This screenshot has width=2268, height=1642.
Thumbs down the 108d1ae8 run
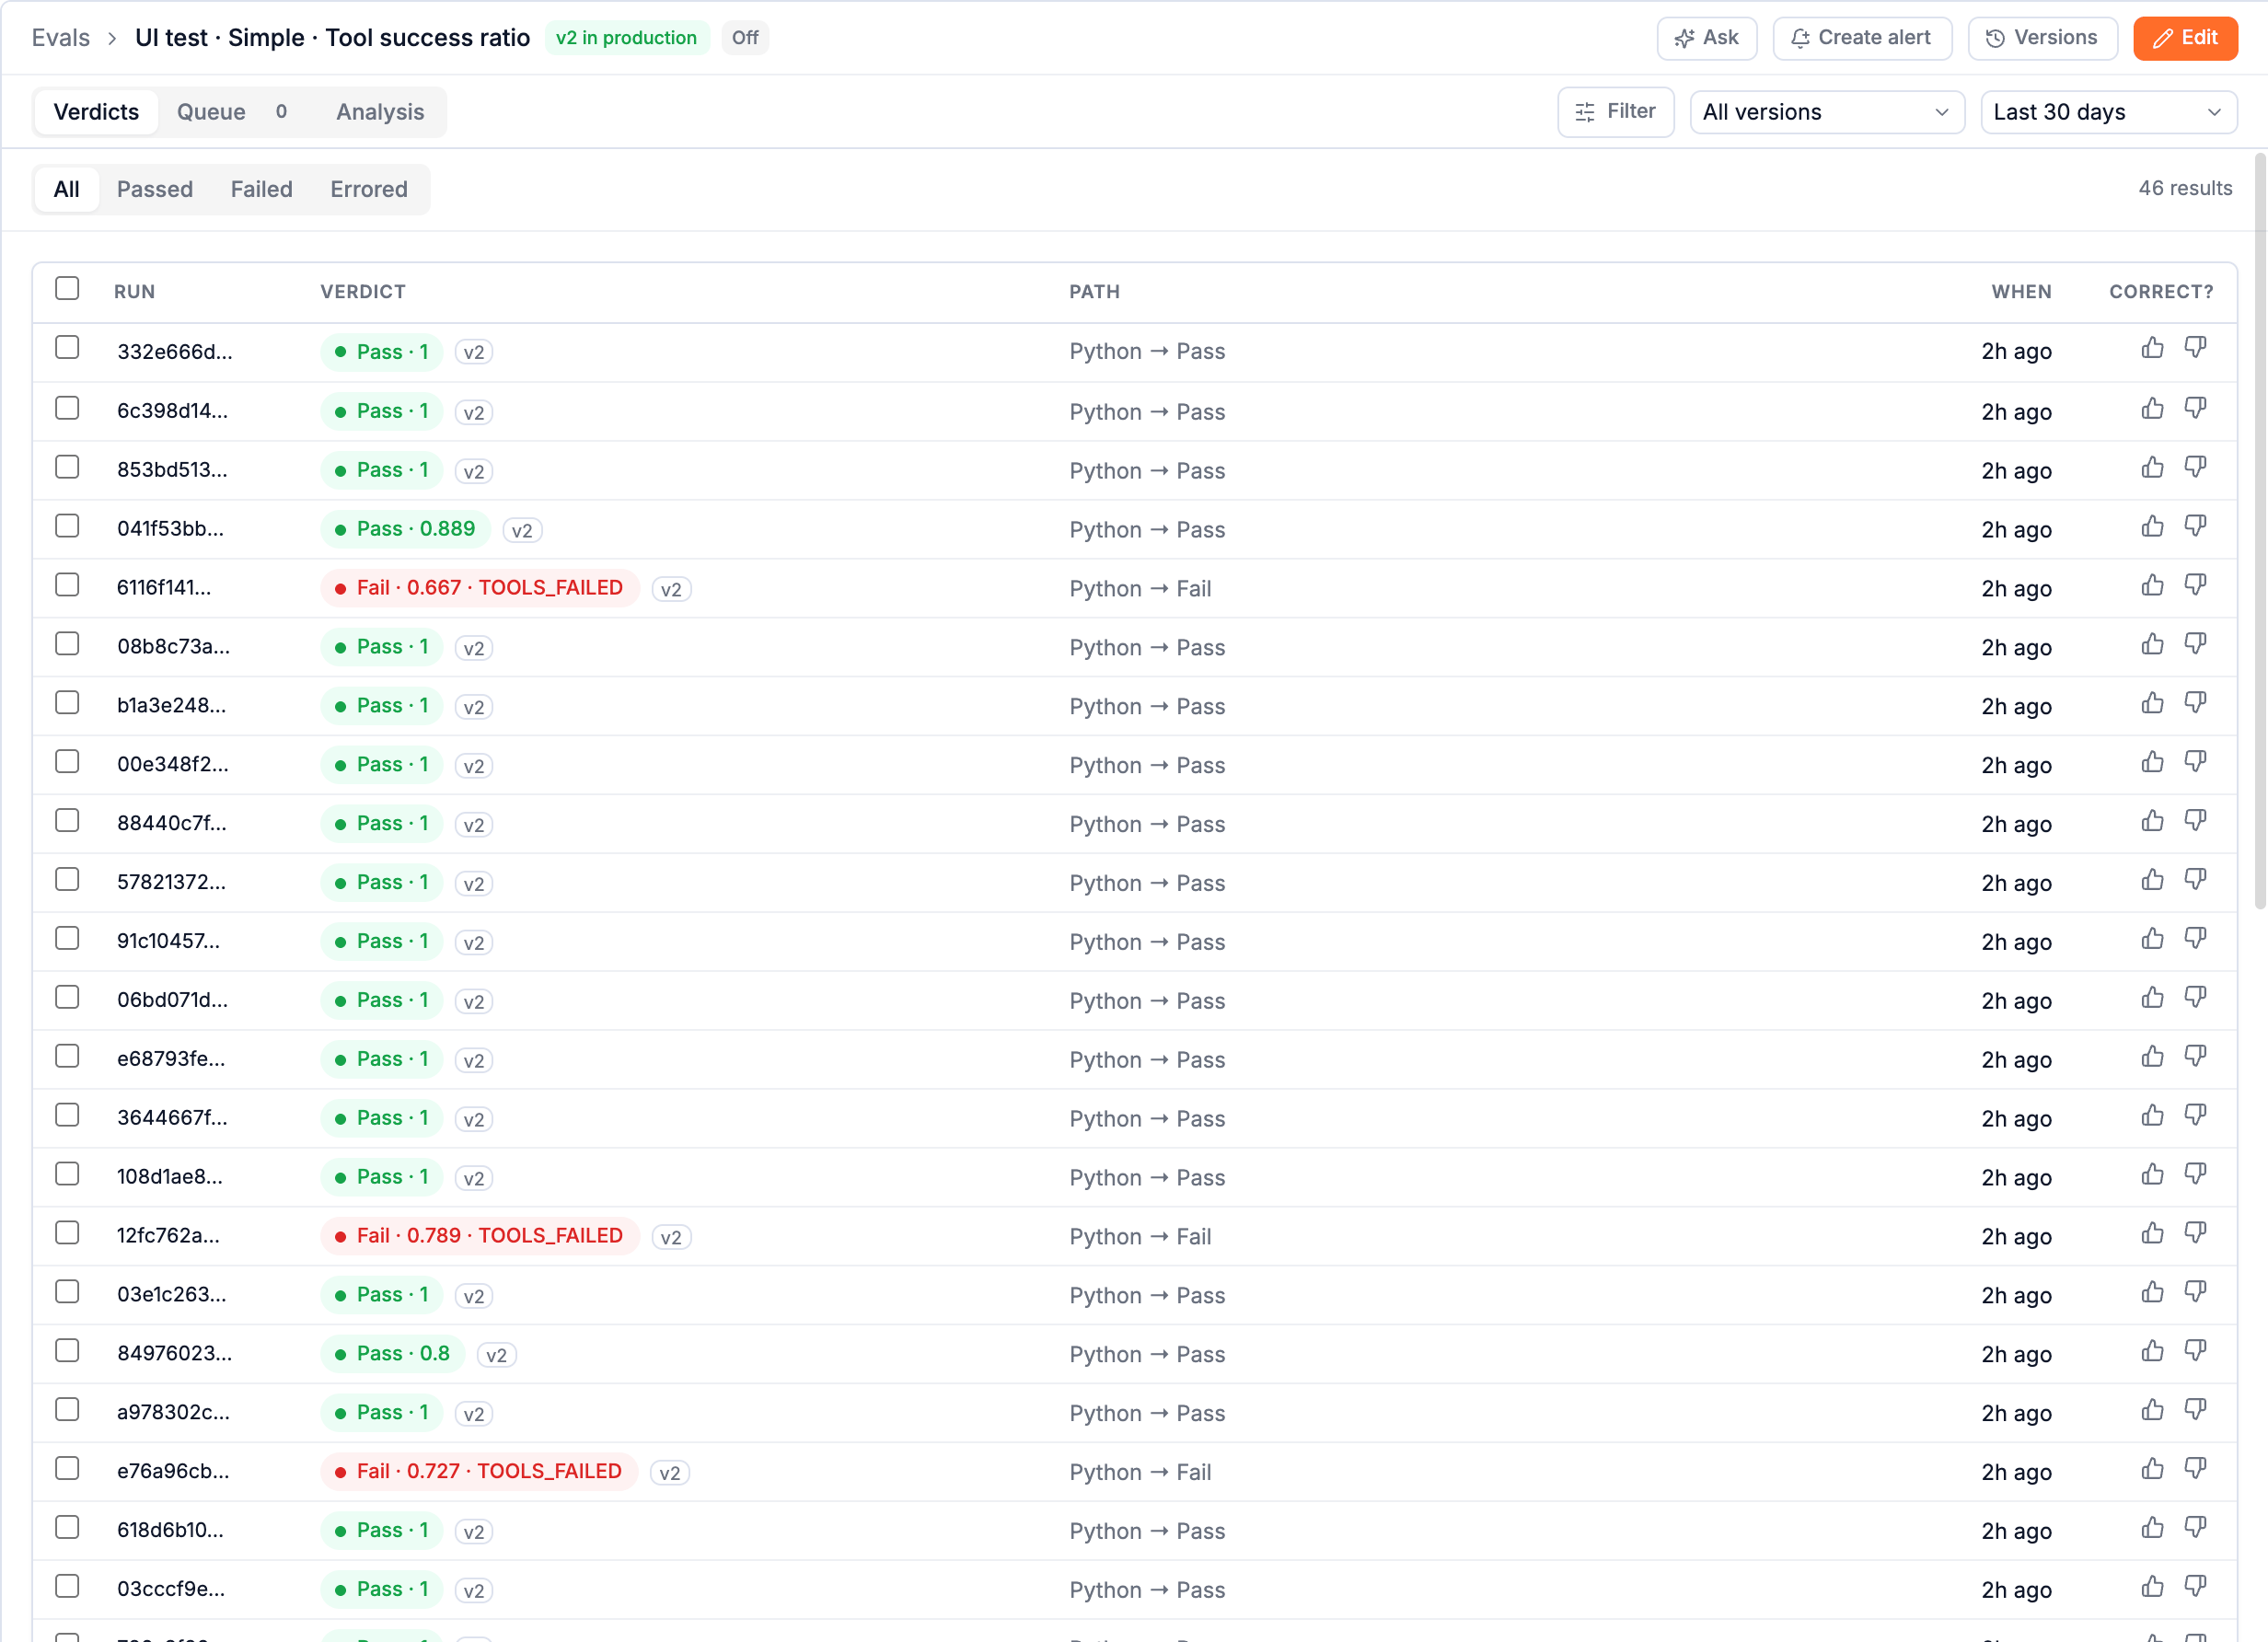coord(2195,1174)
